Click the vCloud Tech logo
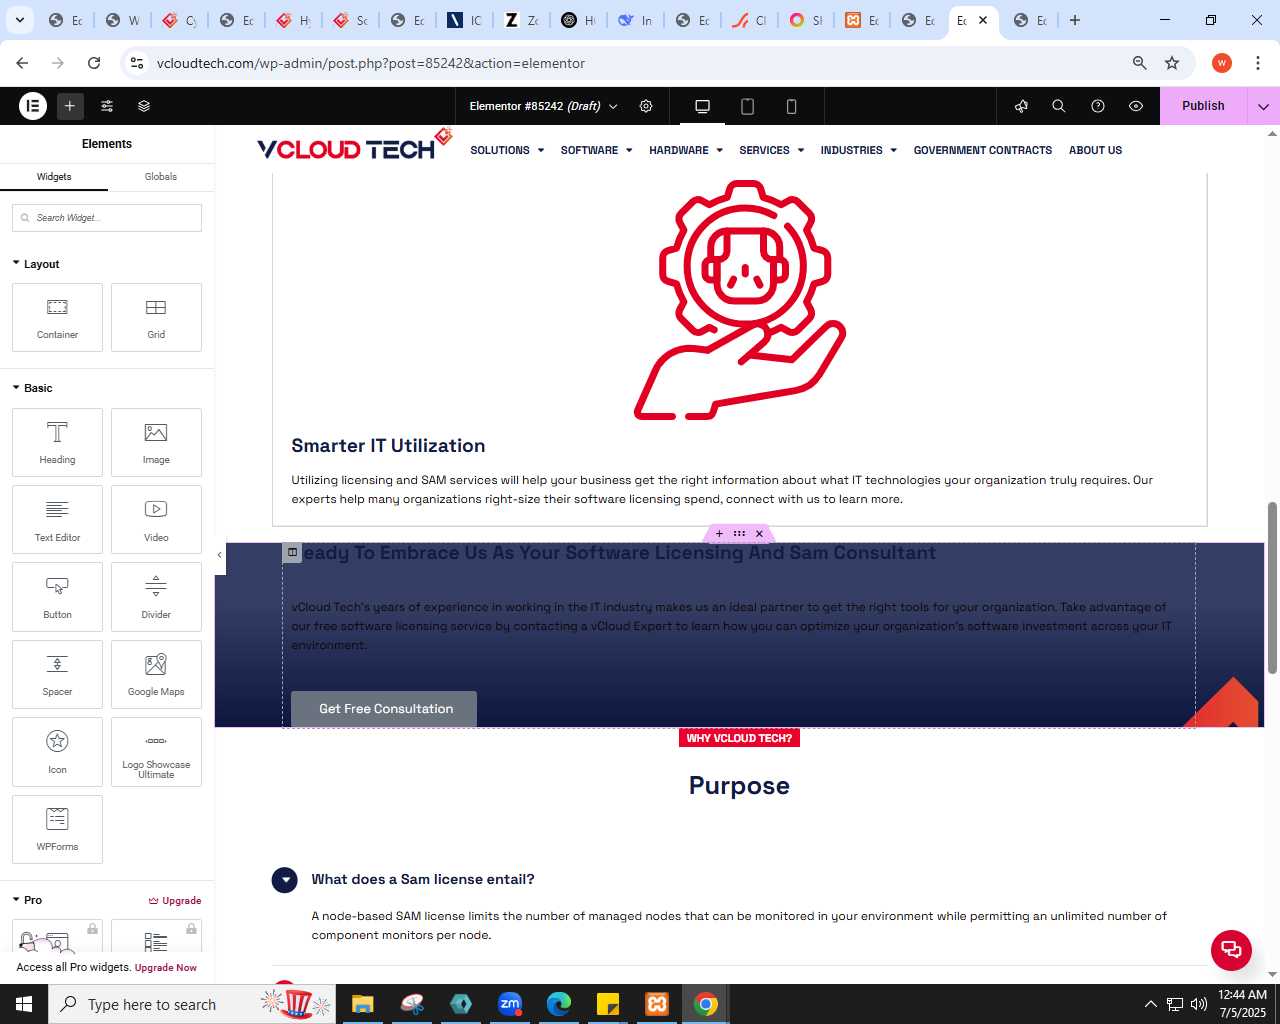This screenshot has width=1280, height=1024. 354,146
